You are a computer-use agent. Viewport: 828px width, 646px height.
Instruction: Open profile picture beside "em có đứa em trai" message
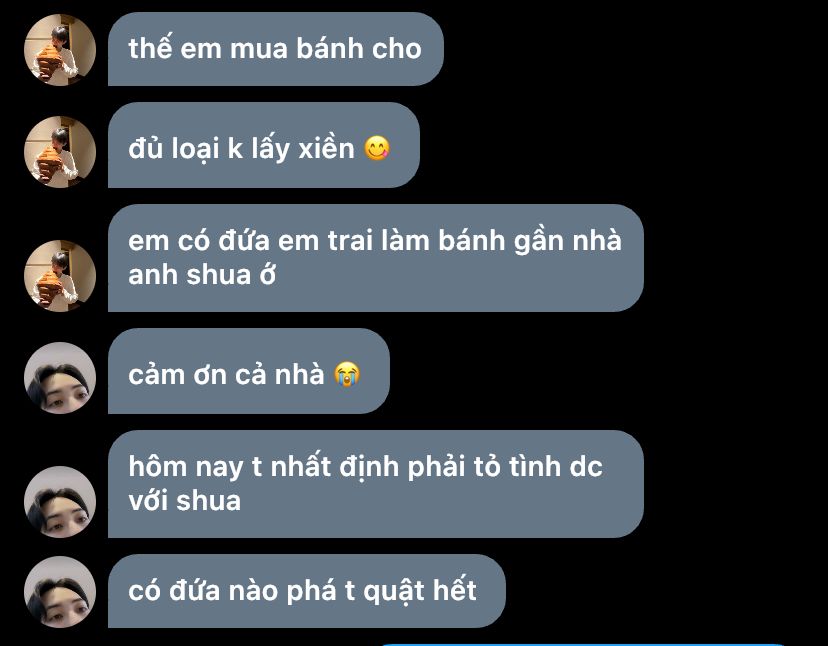click(x=60, y=276)
